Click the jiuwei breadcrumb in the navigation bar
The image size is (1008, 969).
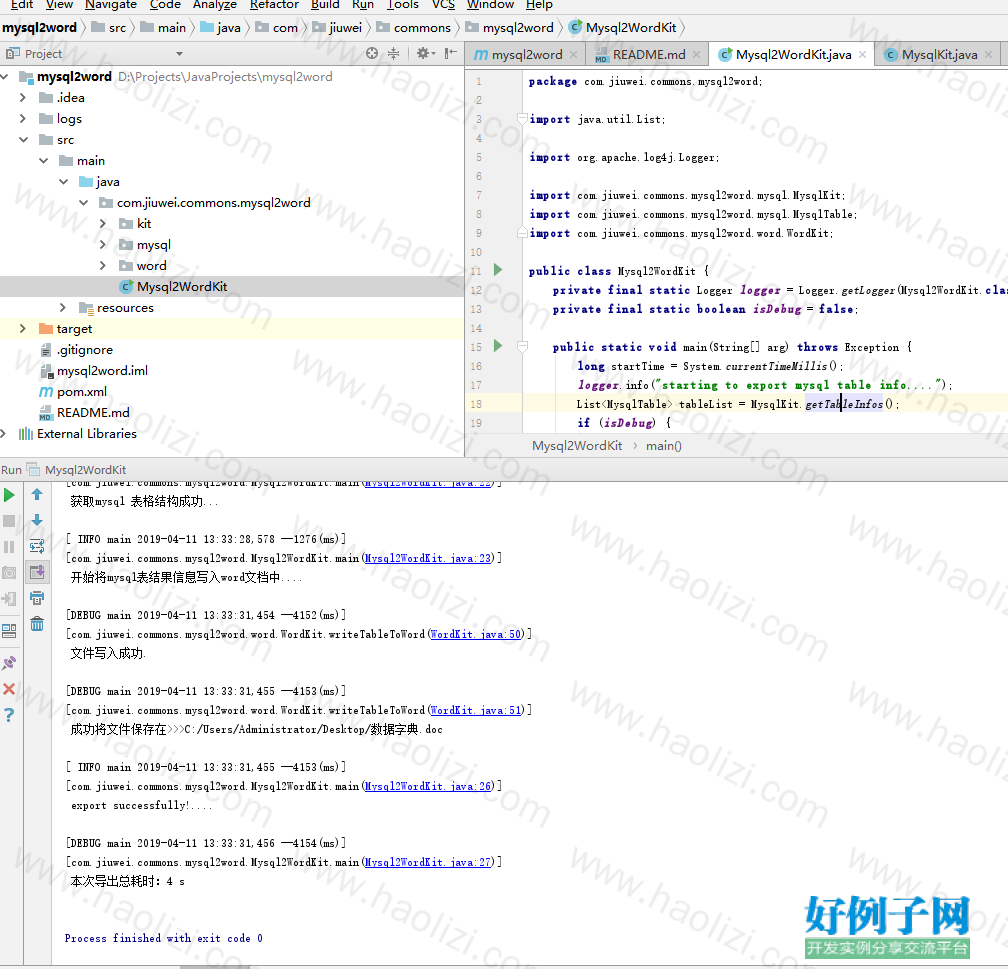pos(338,28)
